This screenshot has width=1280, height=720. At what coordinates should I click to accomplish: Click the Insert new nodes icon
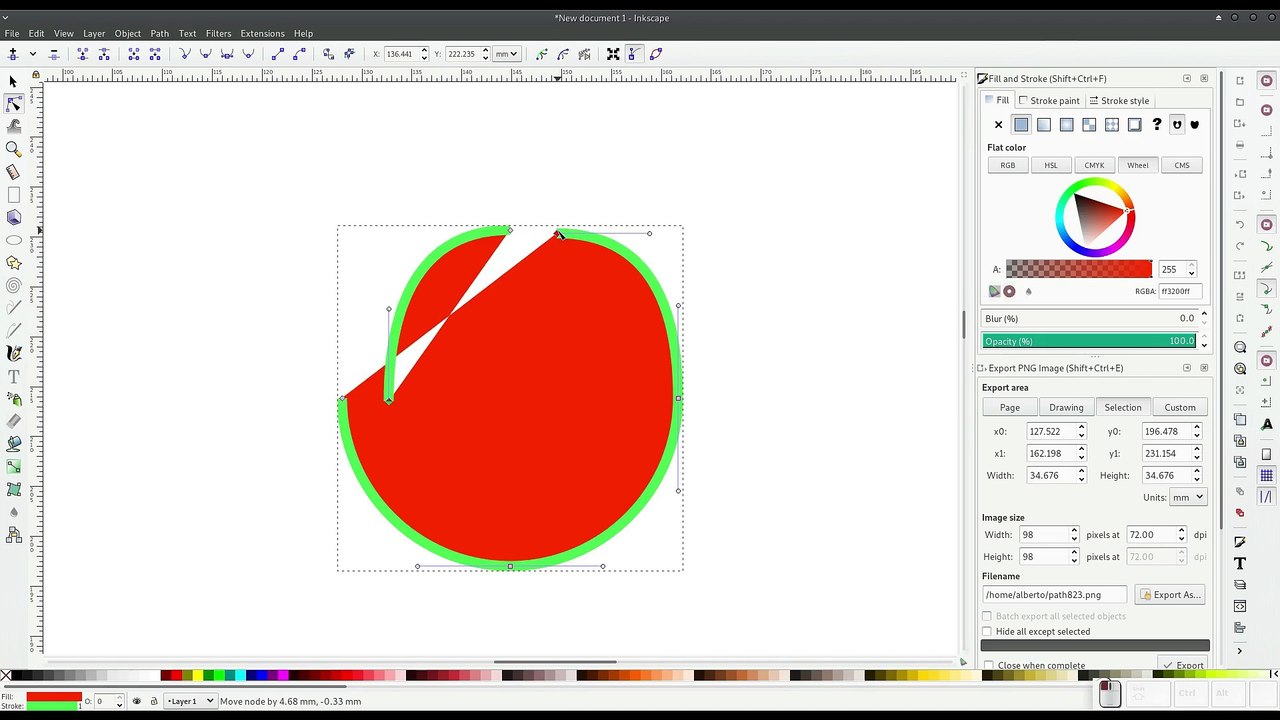click(x=13, y=54)
